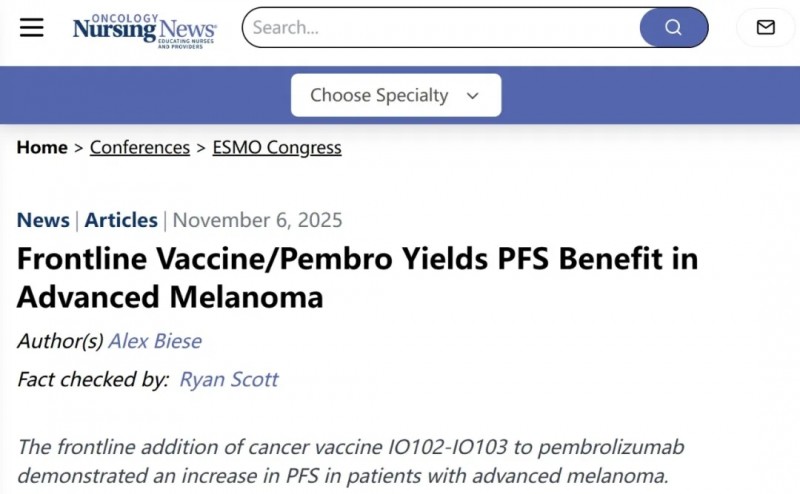The image size is (800, 494).
Task: Focus the Search text field
Action: [440, 27]
